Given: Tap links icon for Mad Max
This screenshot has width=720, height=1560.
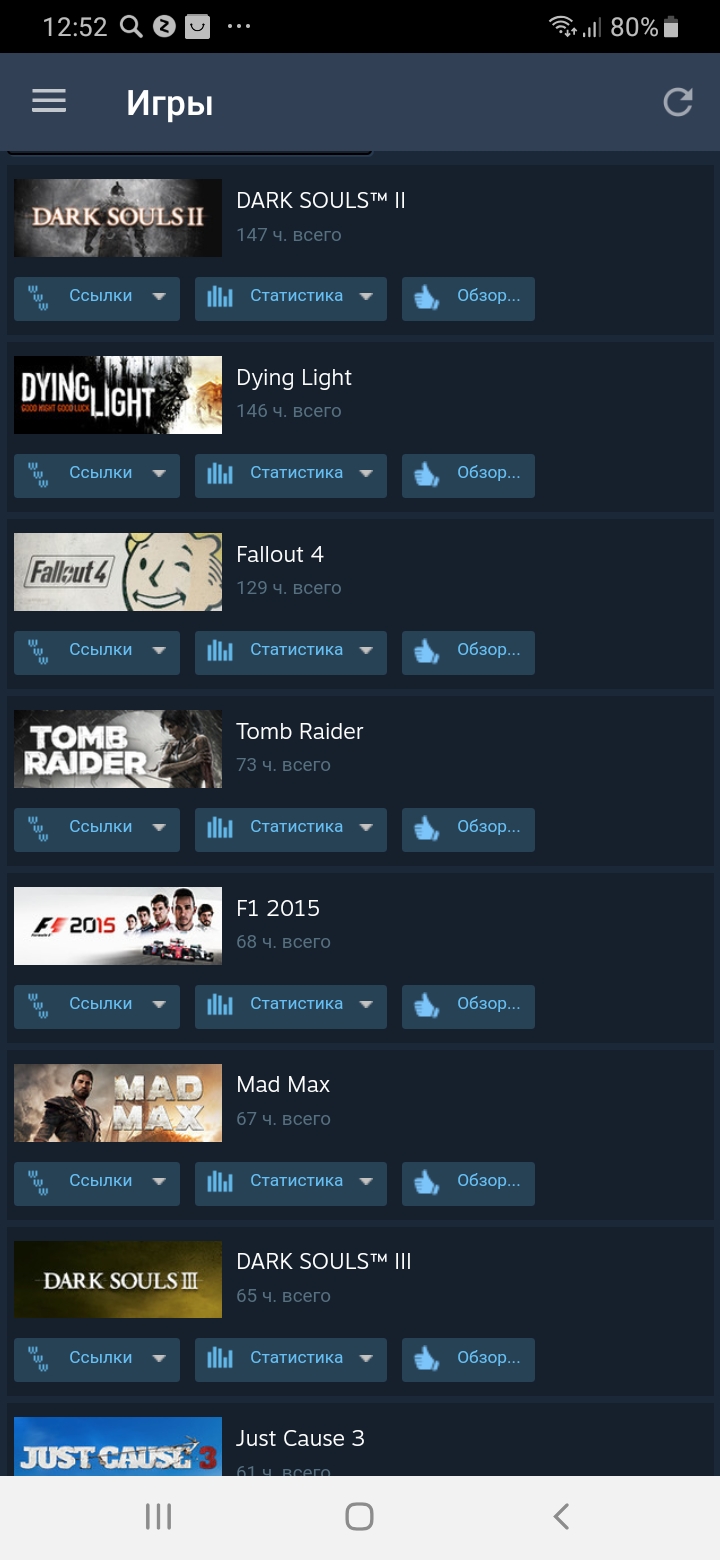Looking at the screenshot, I should (x=38, y=1182).
